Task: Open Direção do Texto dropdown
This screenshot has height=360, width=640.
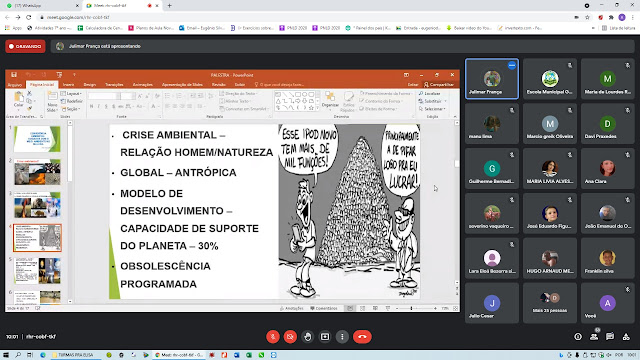Action: (x=239, y=93)
